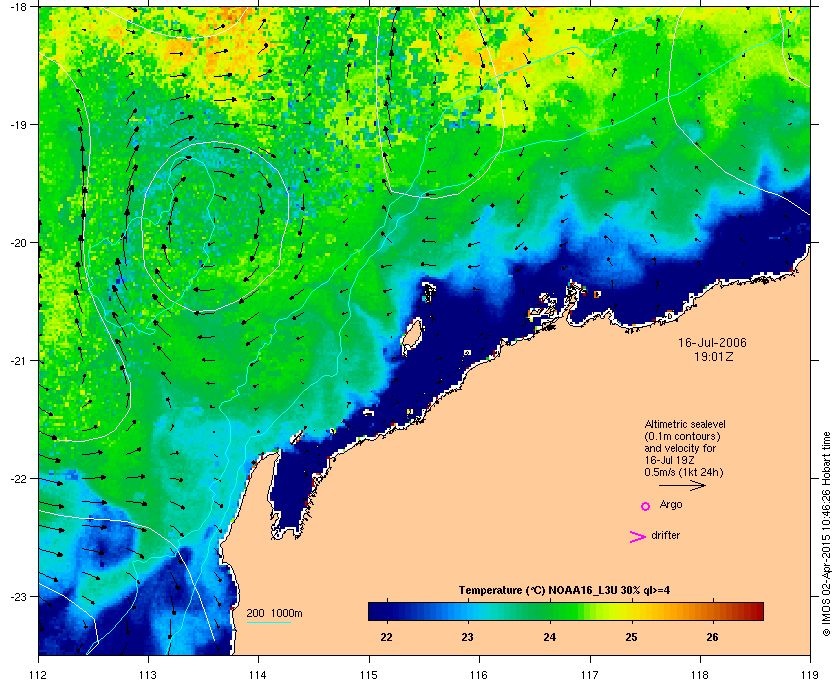The width and height of the screenshot is (840, 680).
Task: Click the 'Argo' legend label
Action: [x=671, y=505]
